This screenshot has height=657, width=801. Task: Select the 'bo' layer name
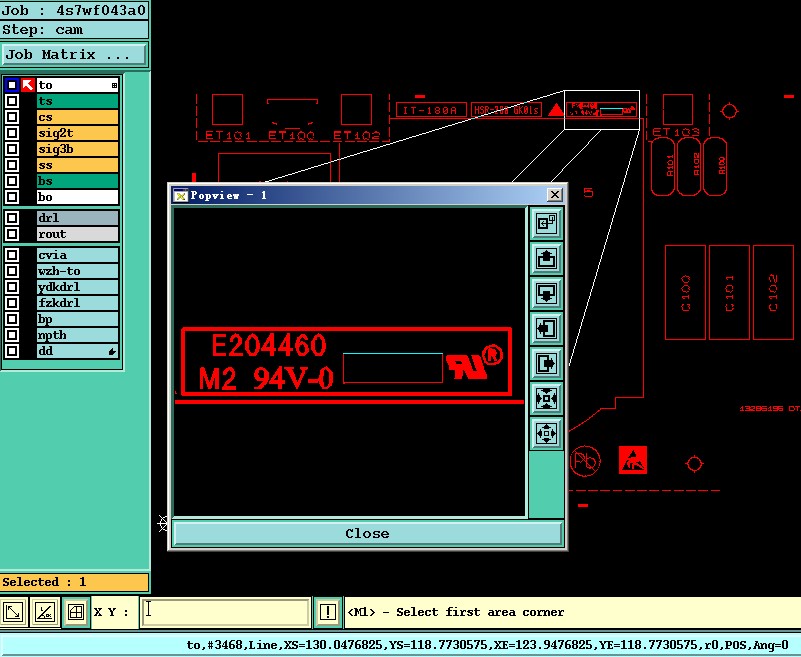pyautogui.click(x=78, y=197)
